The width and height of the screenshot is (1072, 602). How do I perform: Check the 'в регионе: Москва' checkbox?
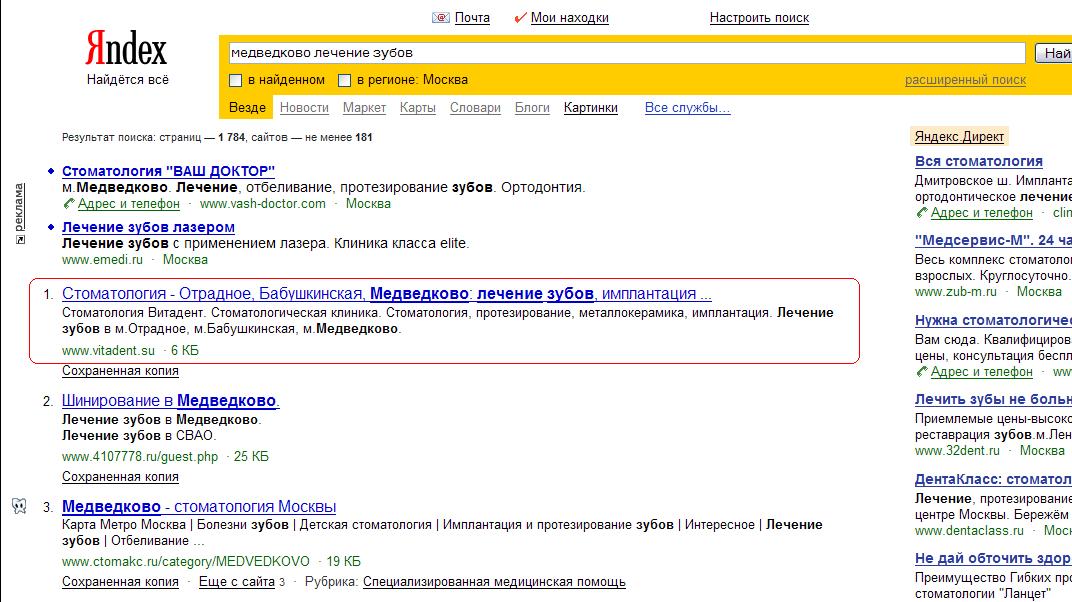[x=345, y=80]
